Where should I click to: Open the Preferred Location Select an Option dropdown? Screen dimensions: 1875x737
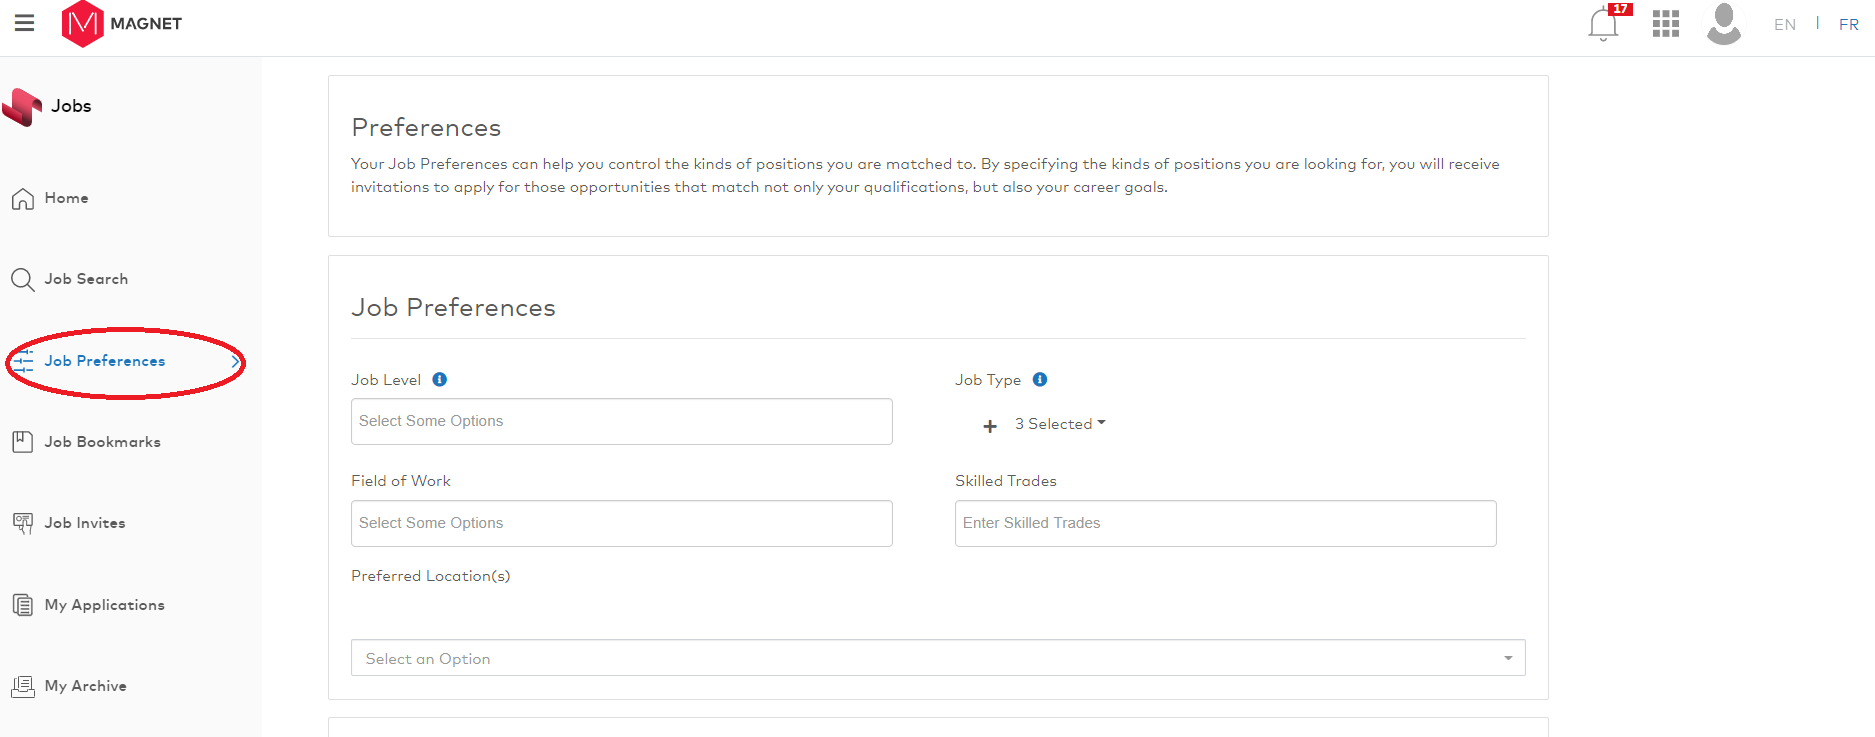(937, 658)
